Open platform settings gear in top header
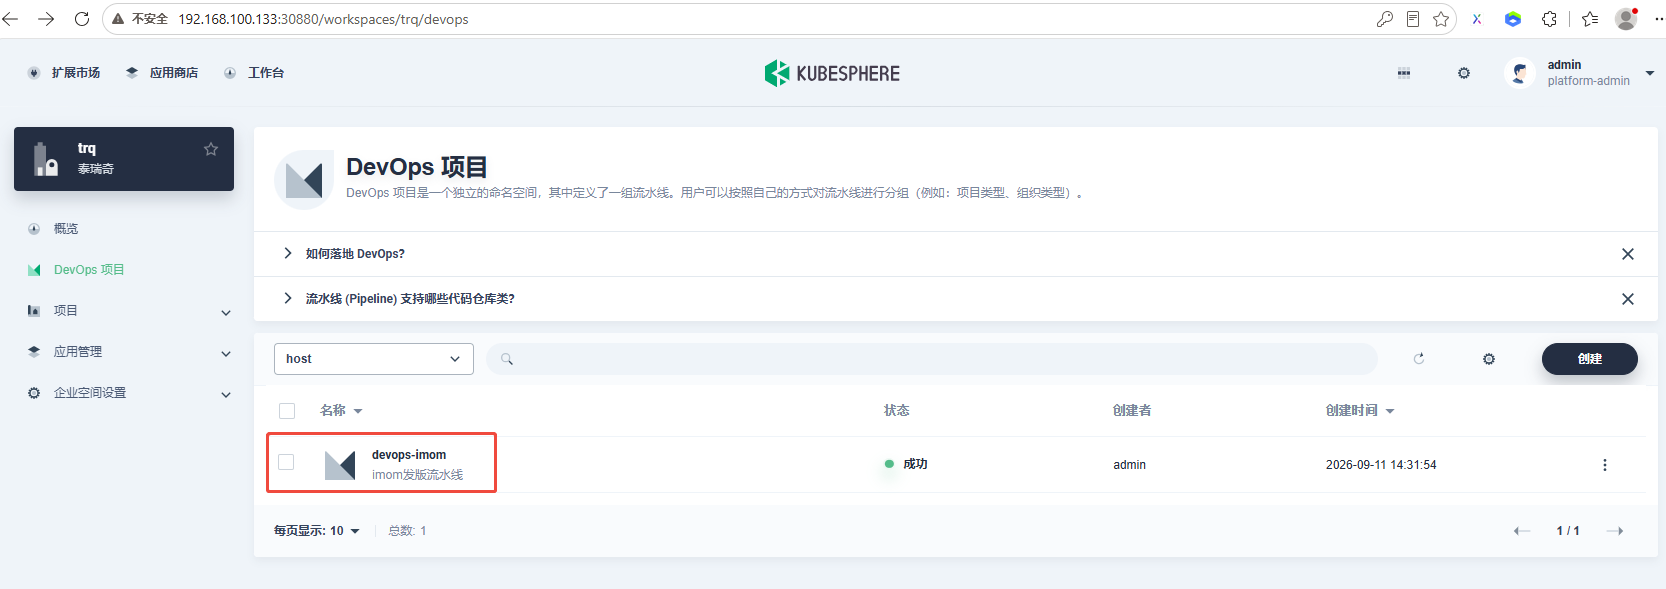Screen dimensions: 1666x589 1464,73
